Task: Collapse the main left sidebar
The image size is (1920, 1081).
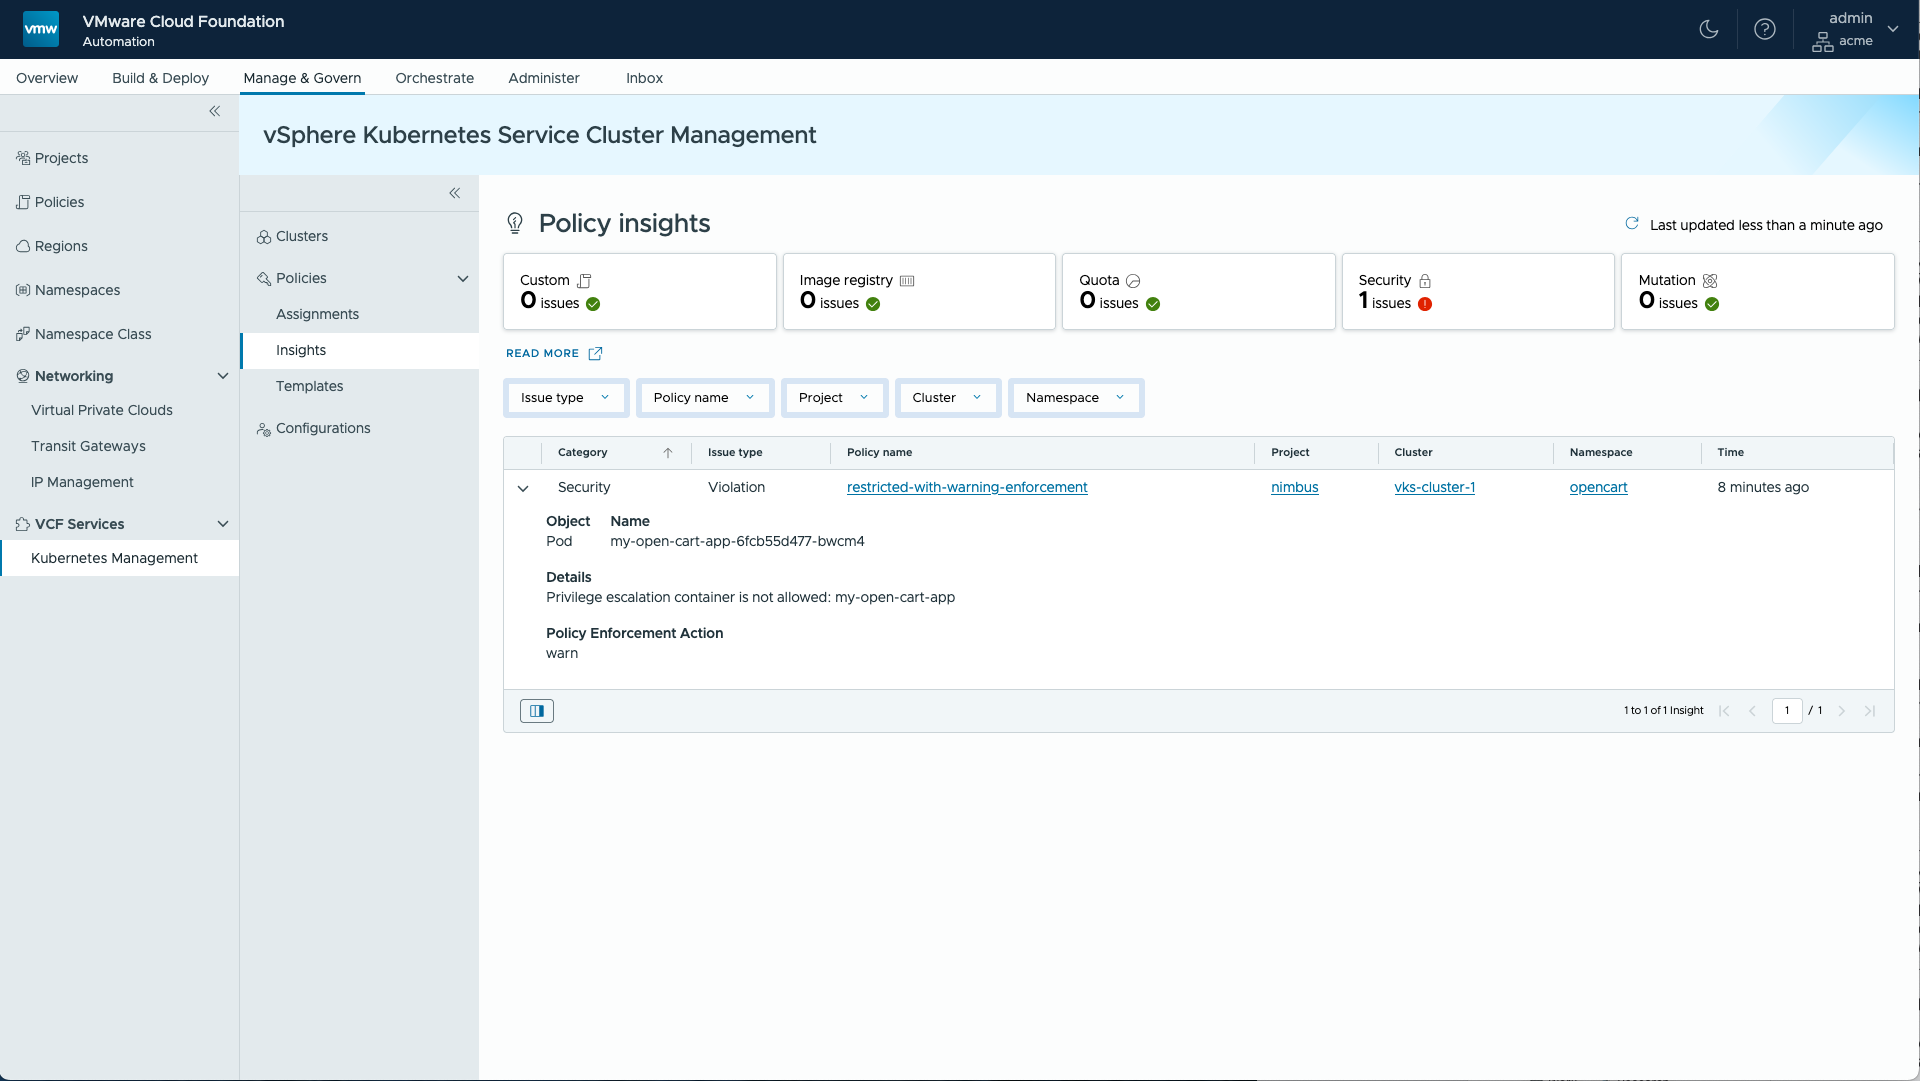Action: pos(214,111)
